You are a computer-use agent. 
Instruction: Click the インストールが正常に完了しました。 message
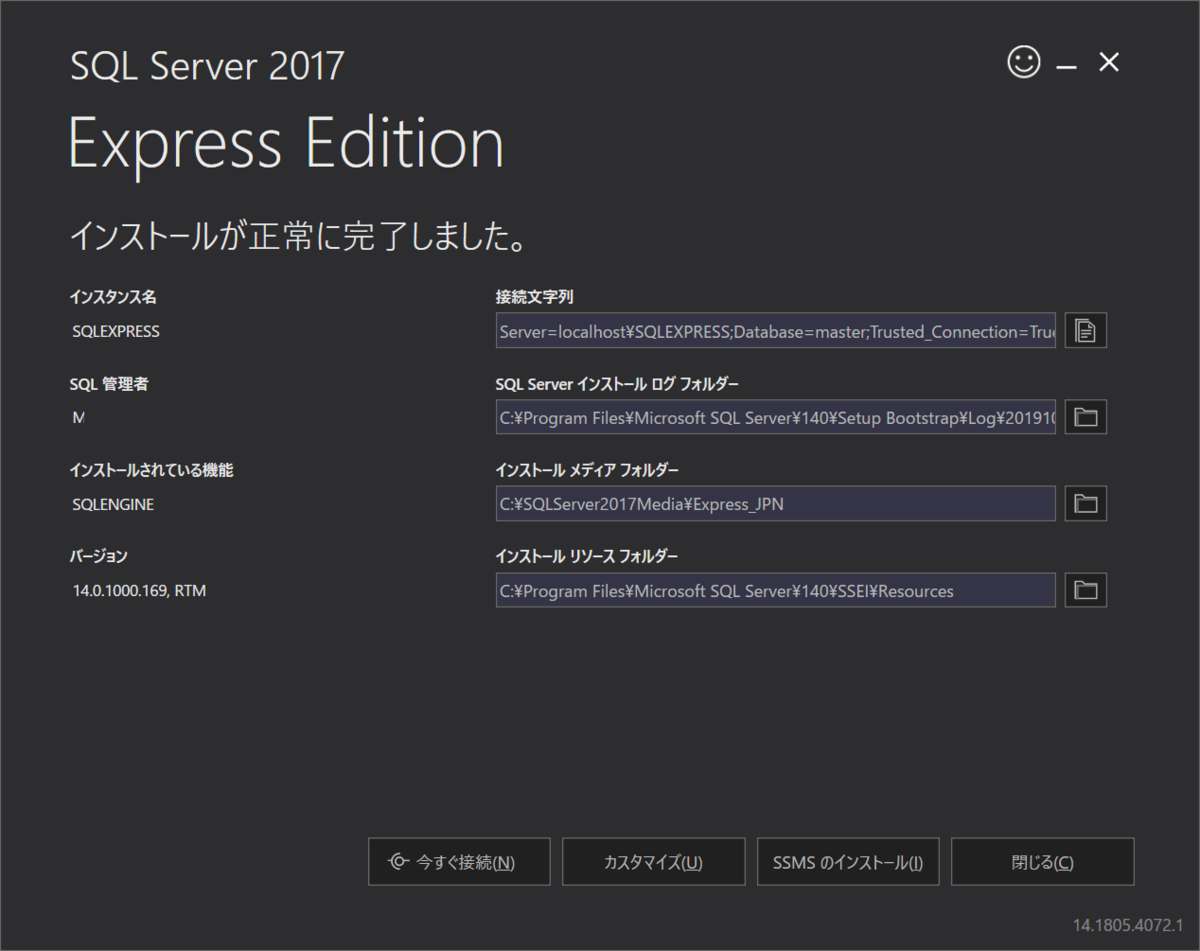(x=298, y=237)
